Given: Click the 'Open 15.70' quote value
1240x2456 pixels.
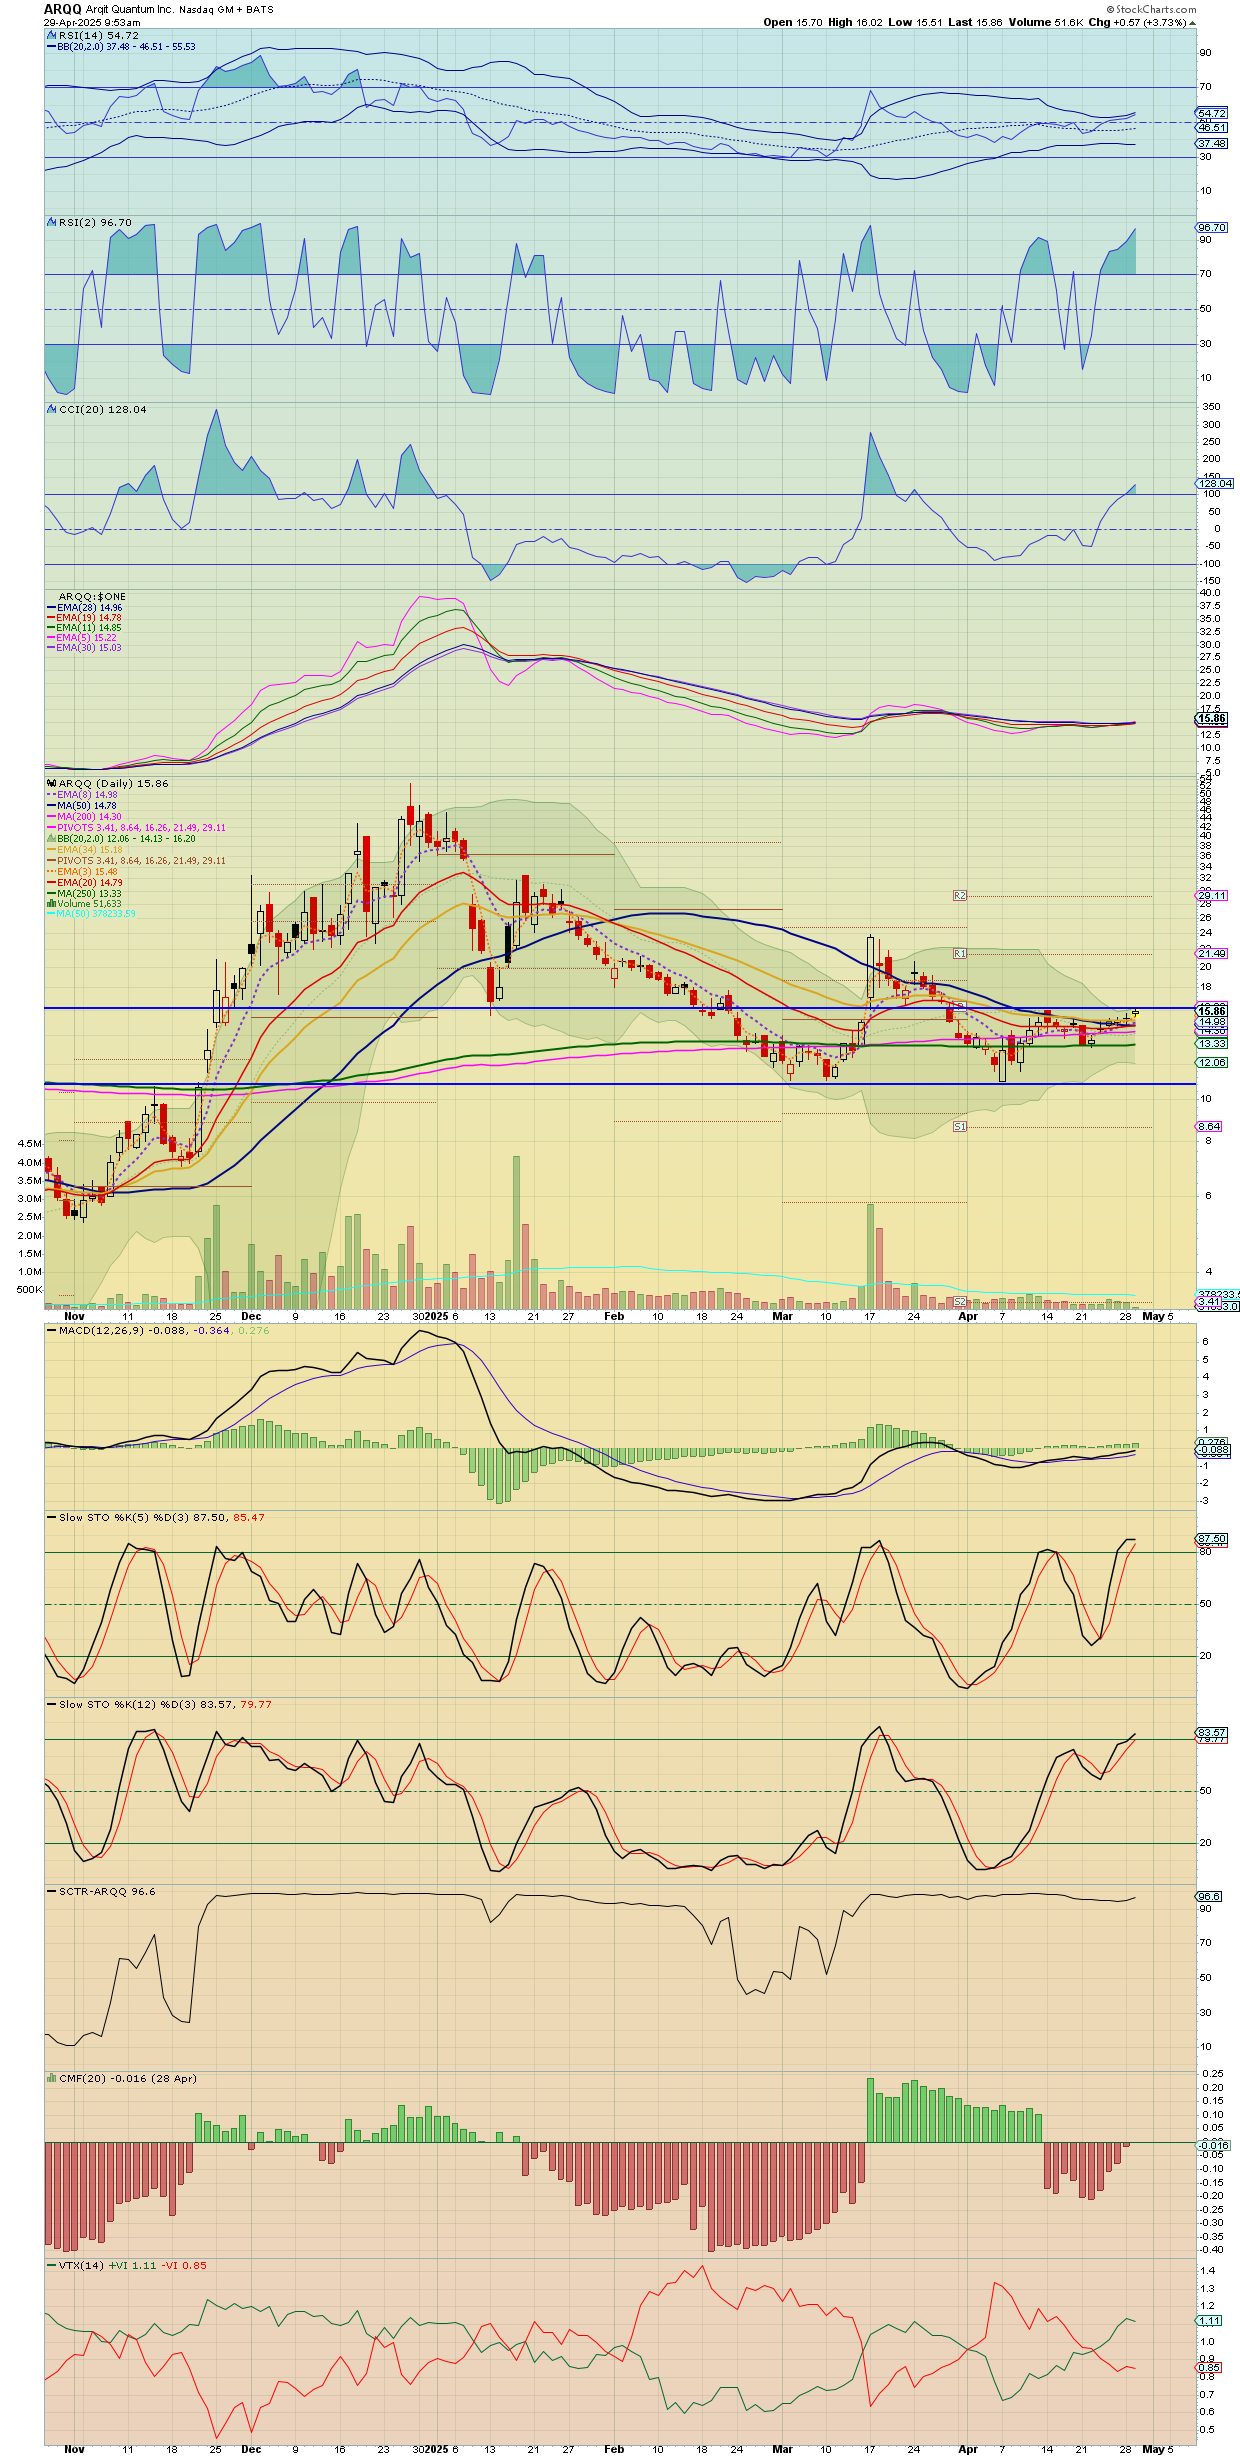Looking at the screenshot, I should click(x=793, y=22).
